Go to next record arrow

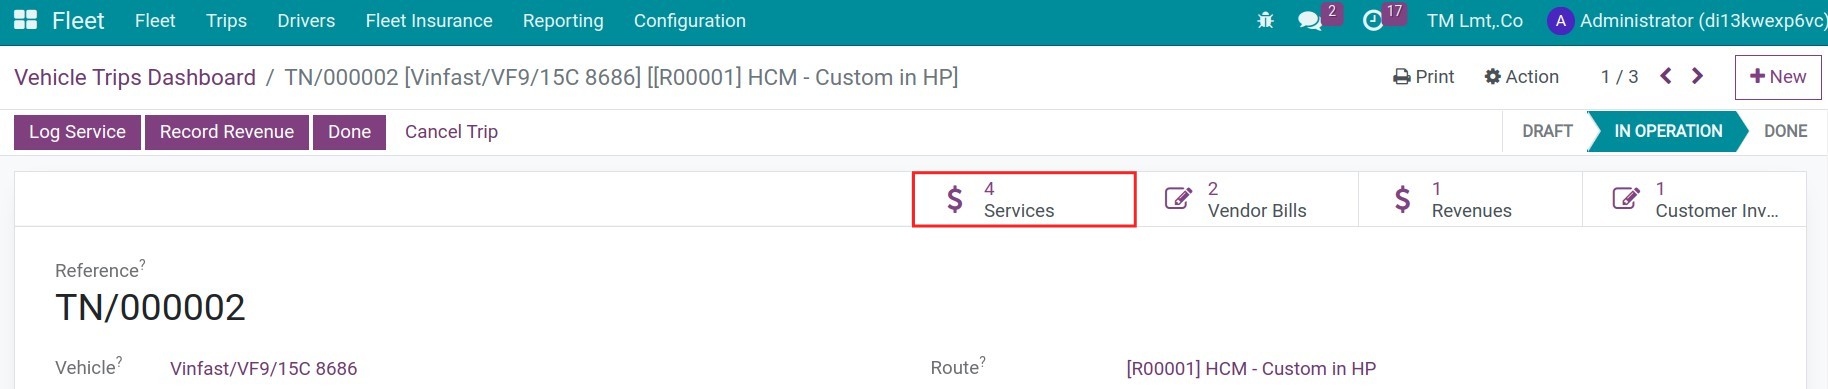point(1697,76)
